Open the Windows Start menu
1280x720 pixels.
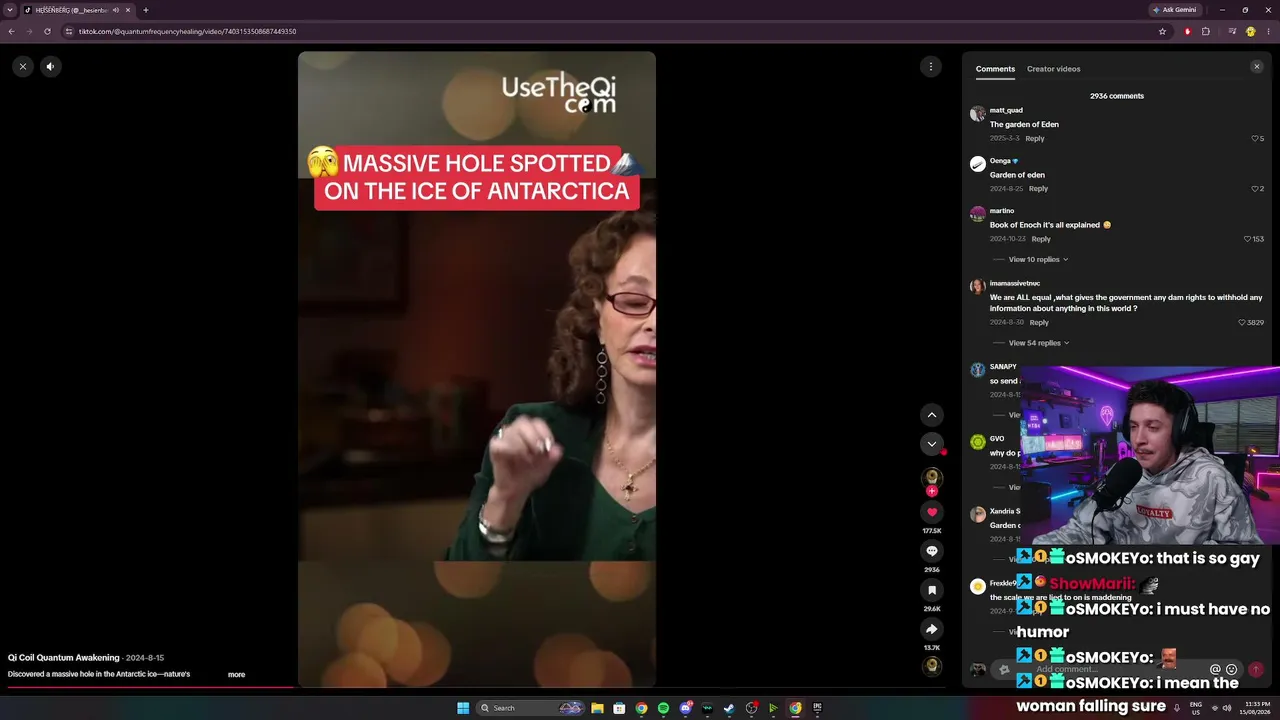pos(463,708)
